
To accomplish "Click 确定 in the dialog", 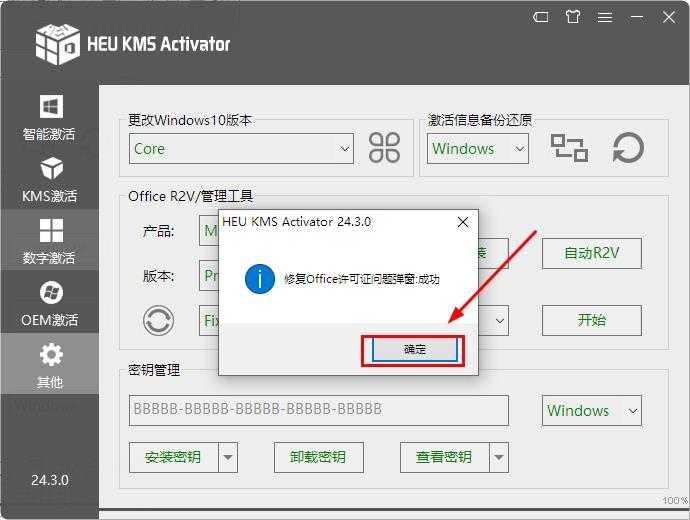I will pos(415,350).
